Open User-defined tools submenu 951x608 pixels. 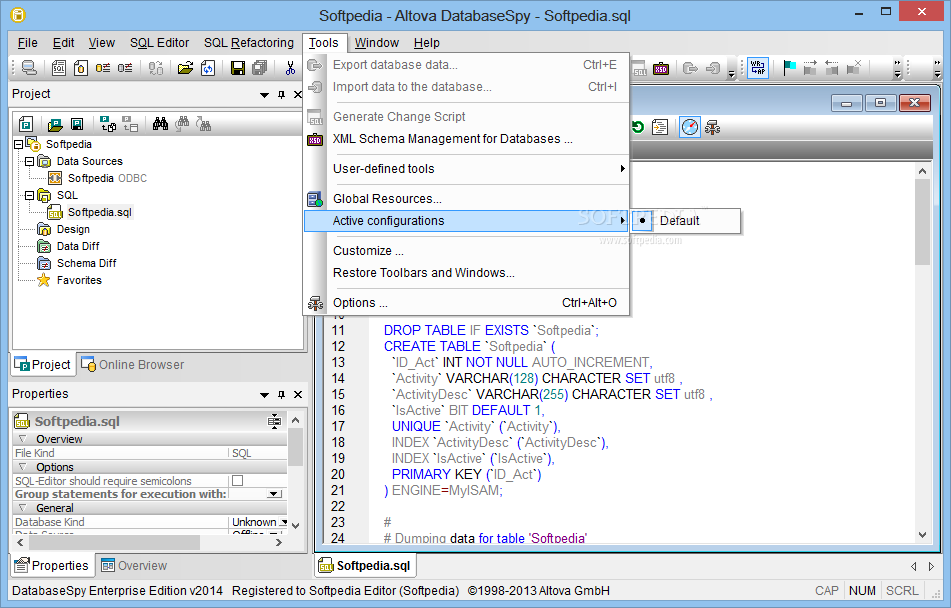(466, 169)
